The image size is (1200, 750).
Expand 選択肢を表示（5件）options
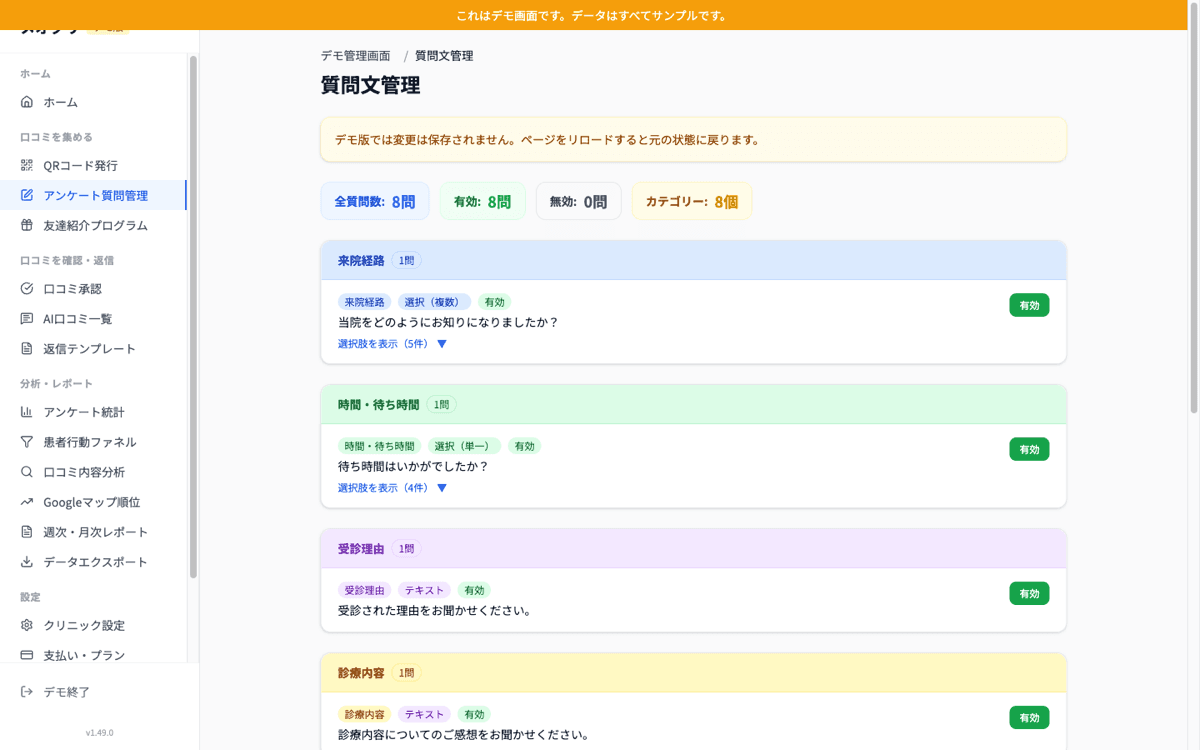(x=392, y=344)
